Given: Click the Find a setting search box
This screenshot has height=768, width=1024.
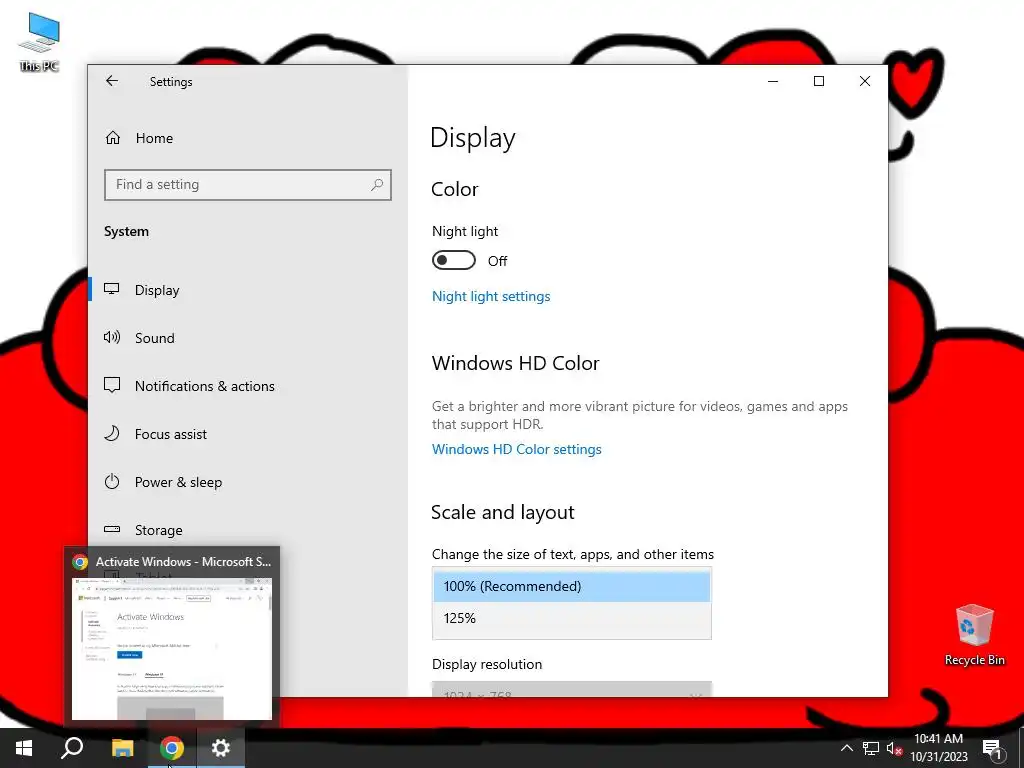Looking at the screenshot, I should coord(248,185).
